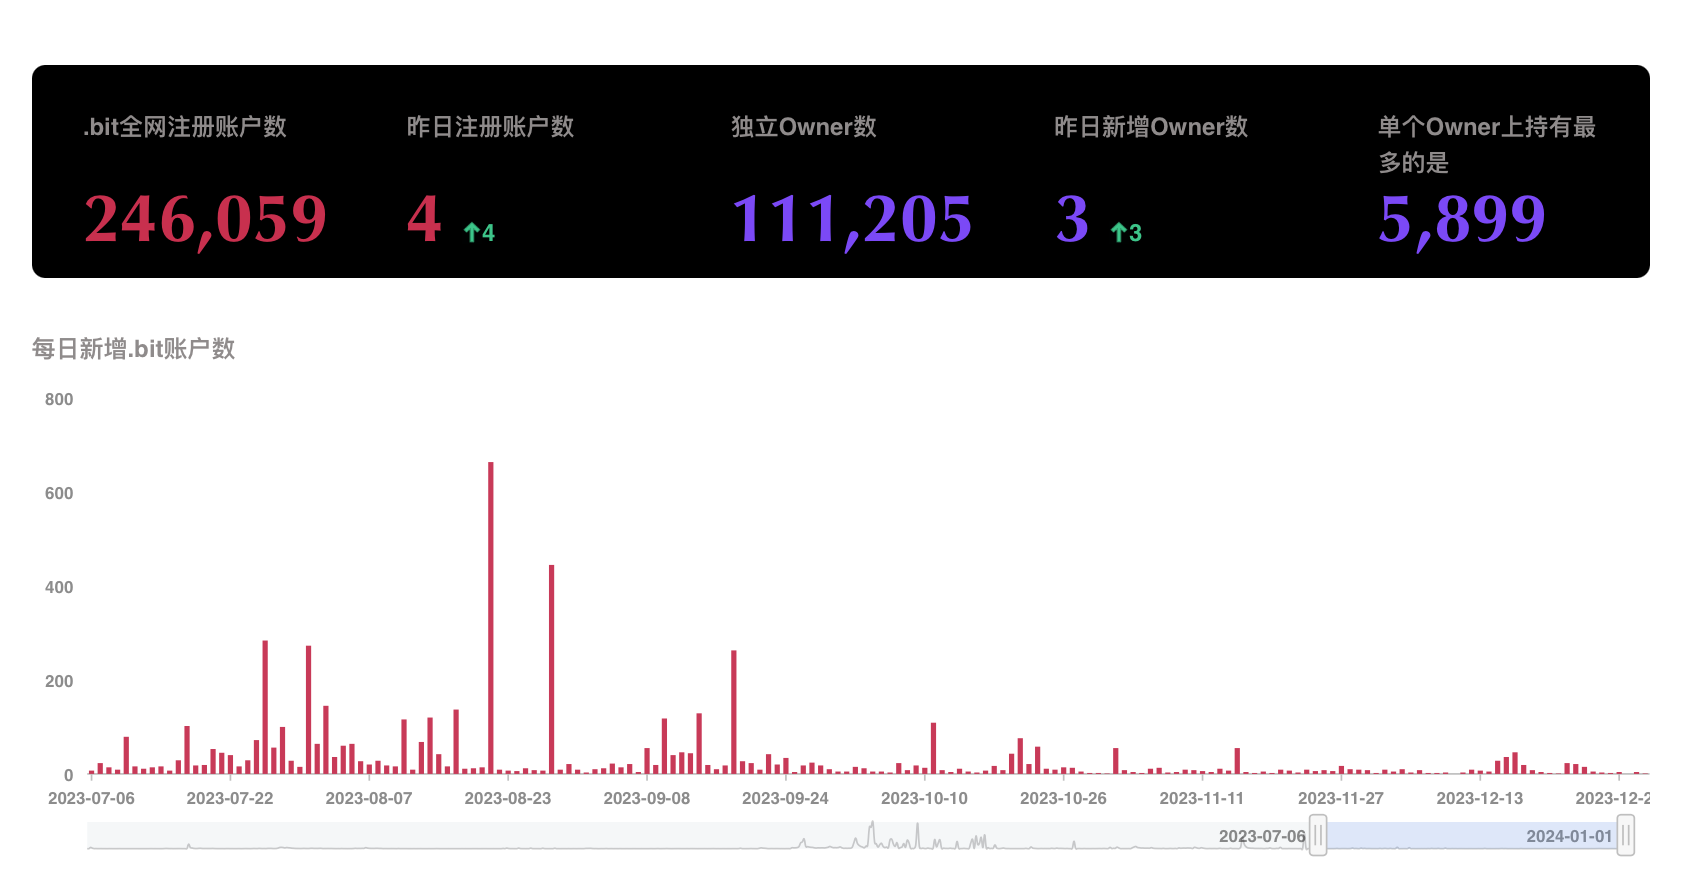Click the x-axis label 2023-10-10
Image resolution: width=1686 pixels, height=872 pixels.
[924, 798]
